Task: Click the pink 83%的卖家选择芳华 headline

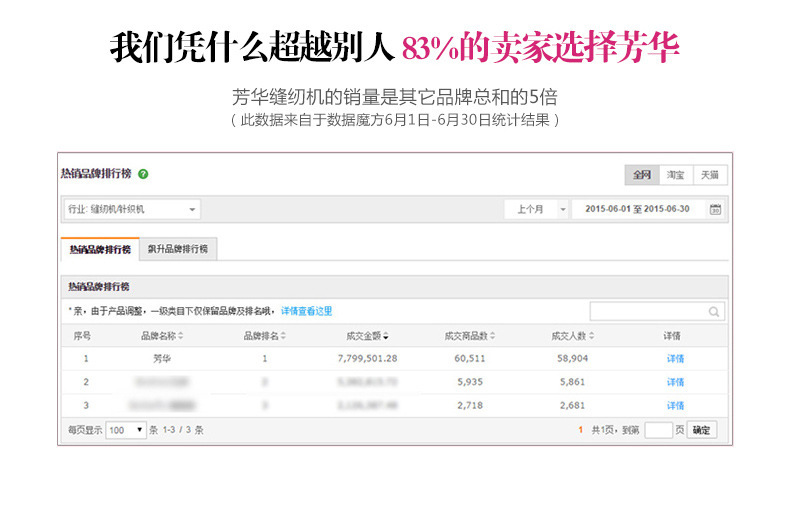Action: pos(540,47)
